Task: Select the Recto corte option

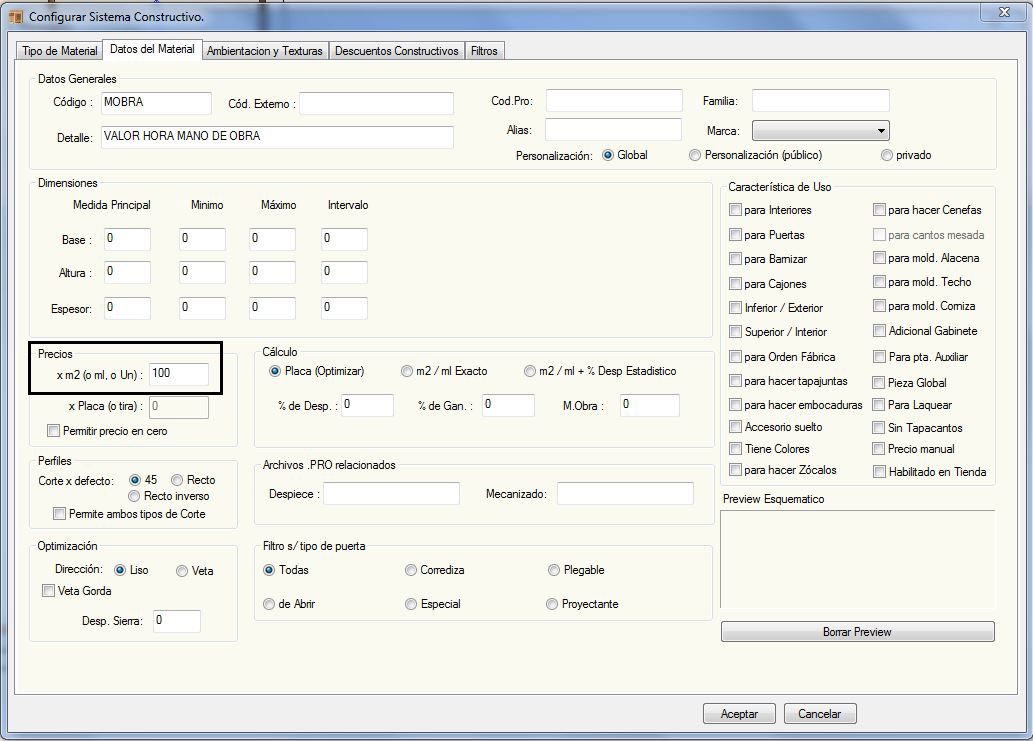Action: [x=177, y=480]
